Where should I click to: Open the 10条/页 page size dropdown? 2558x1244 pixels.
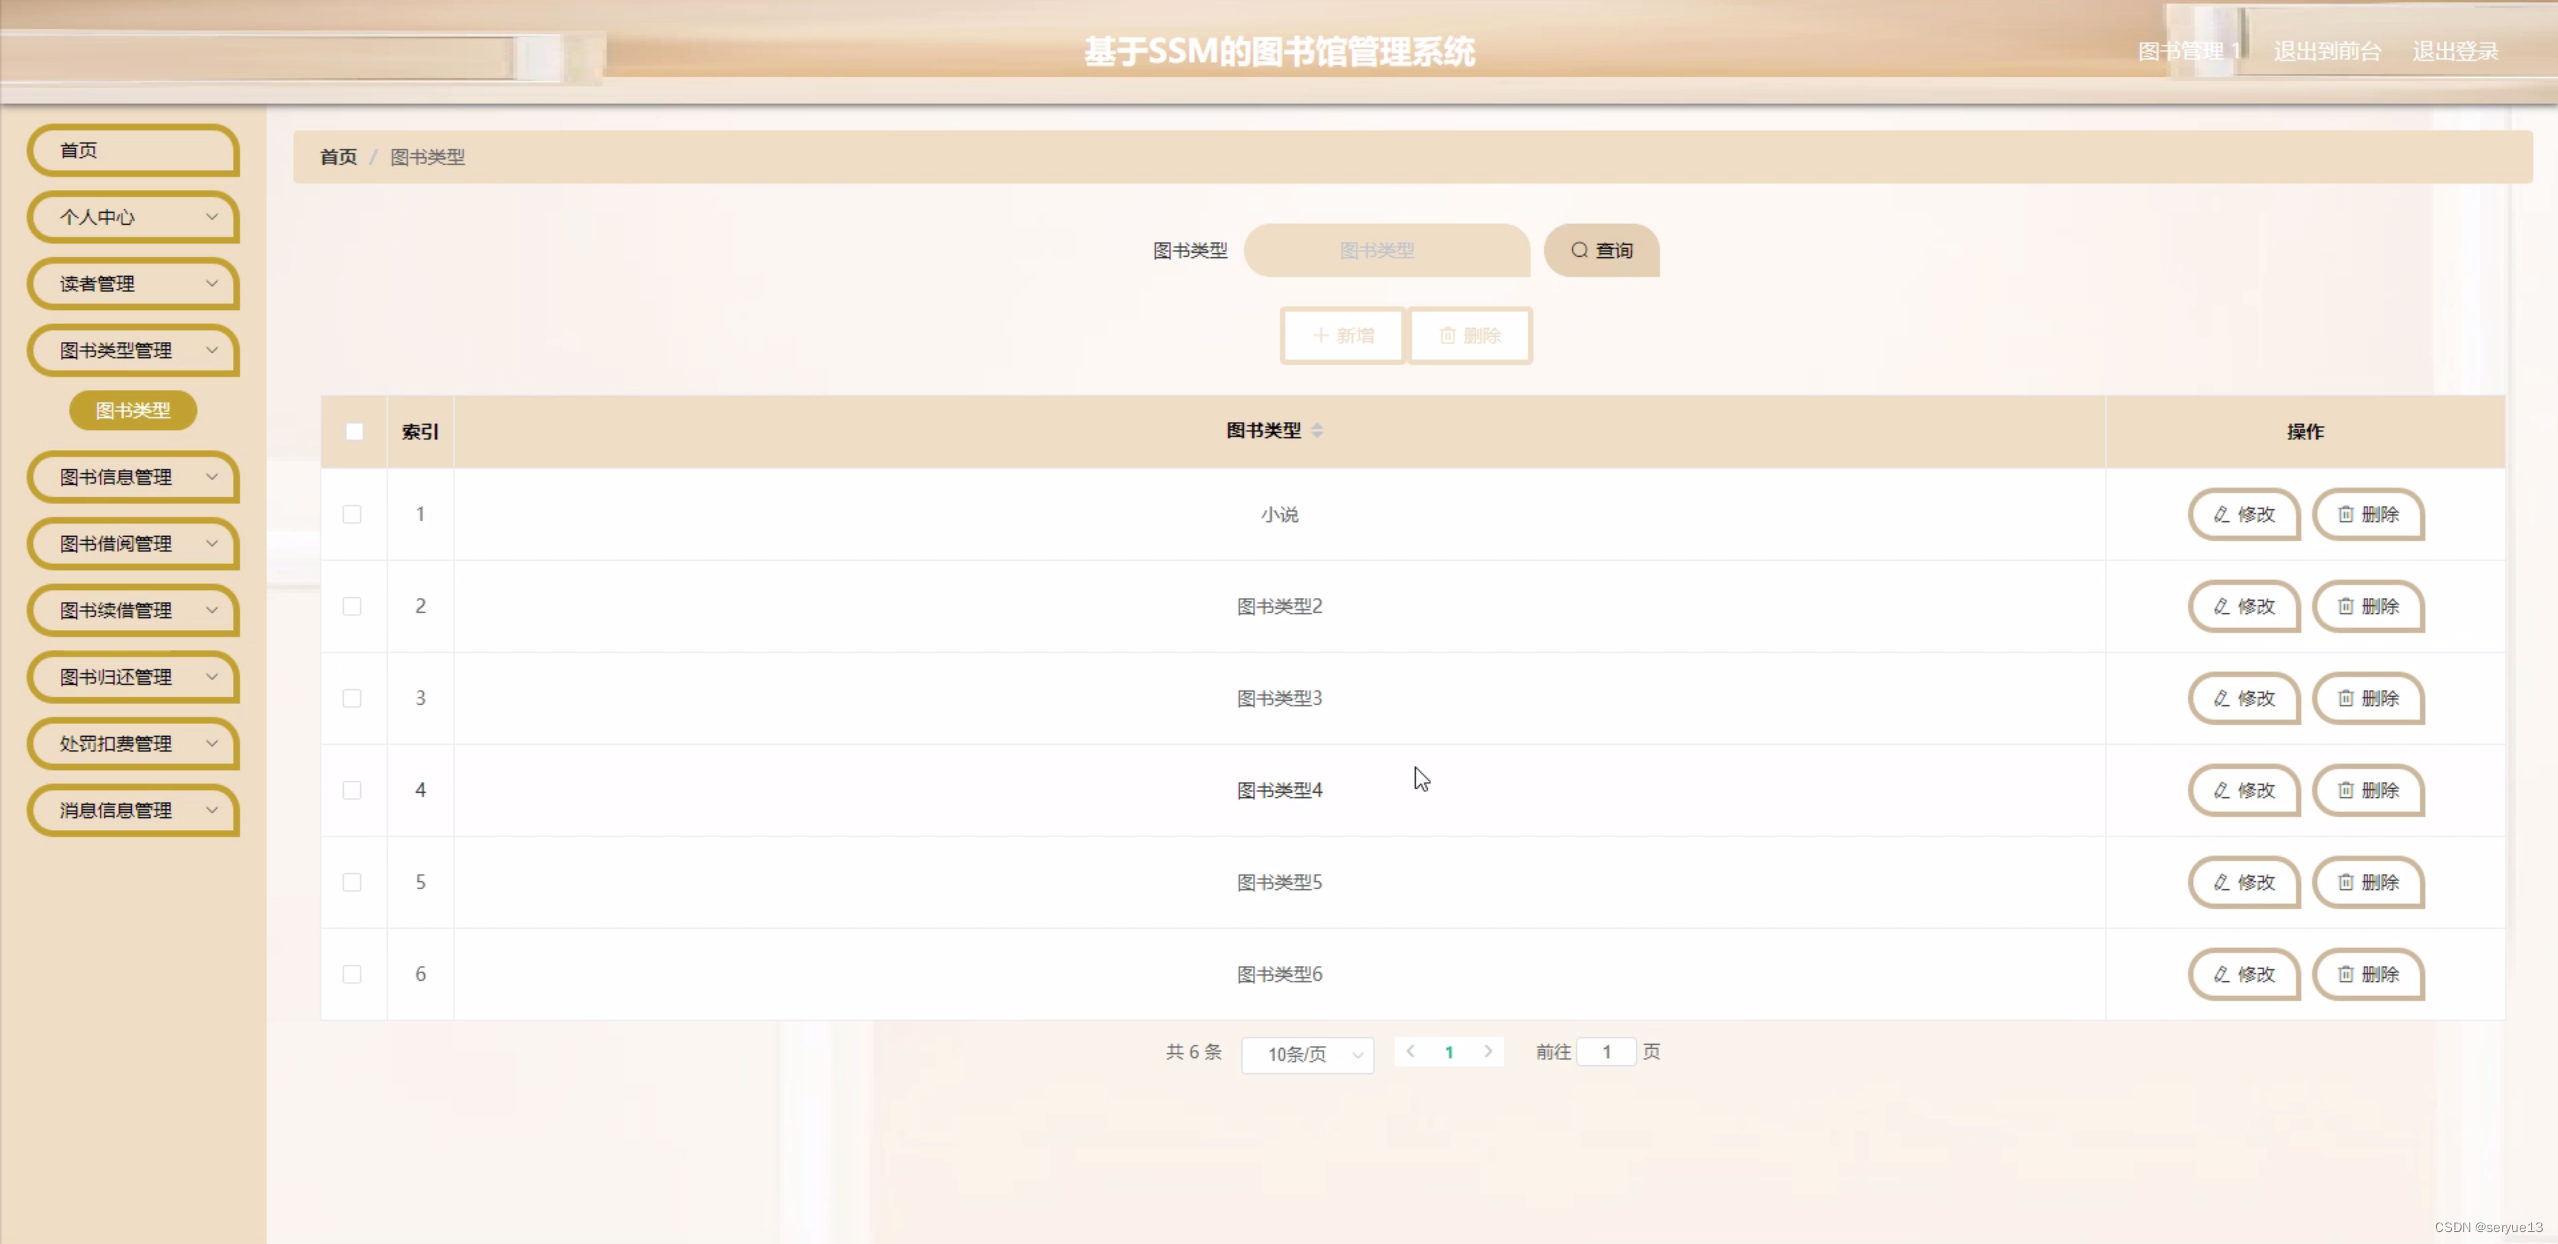(x=1307, y=1055)
